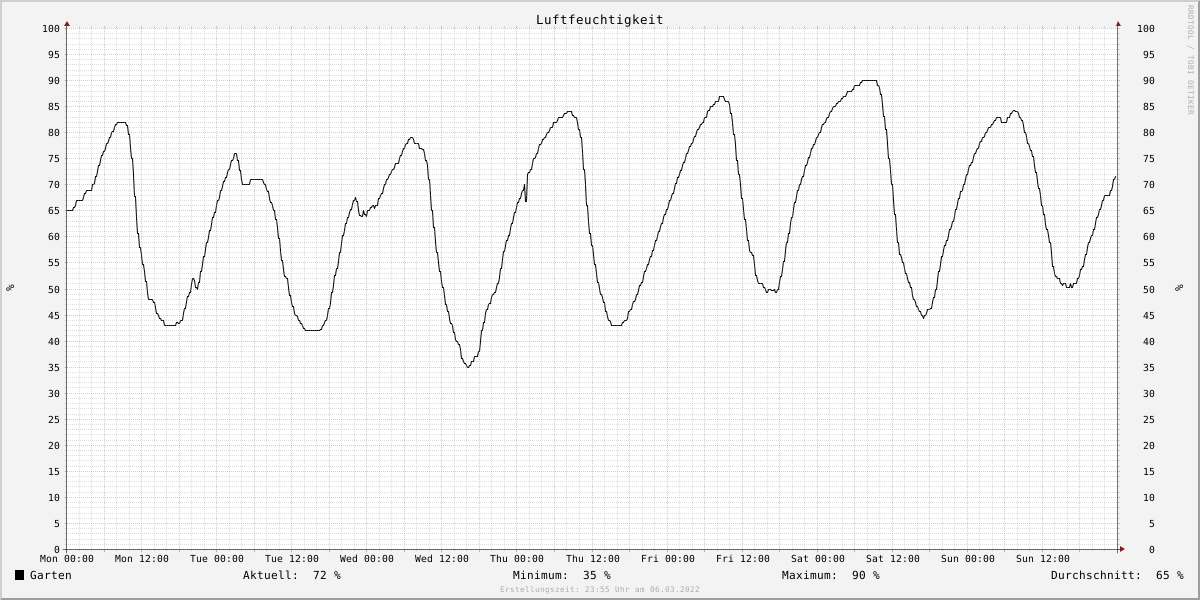Click the Erstellungszeit timestamp footer text
This screenshot has width=1200, height=600.
[600, 590]
